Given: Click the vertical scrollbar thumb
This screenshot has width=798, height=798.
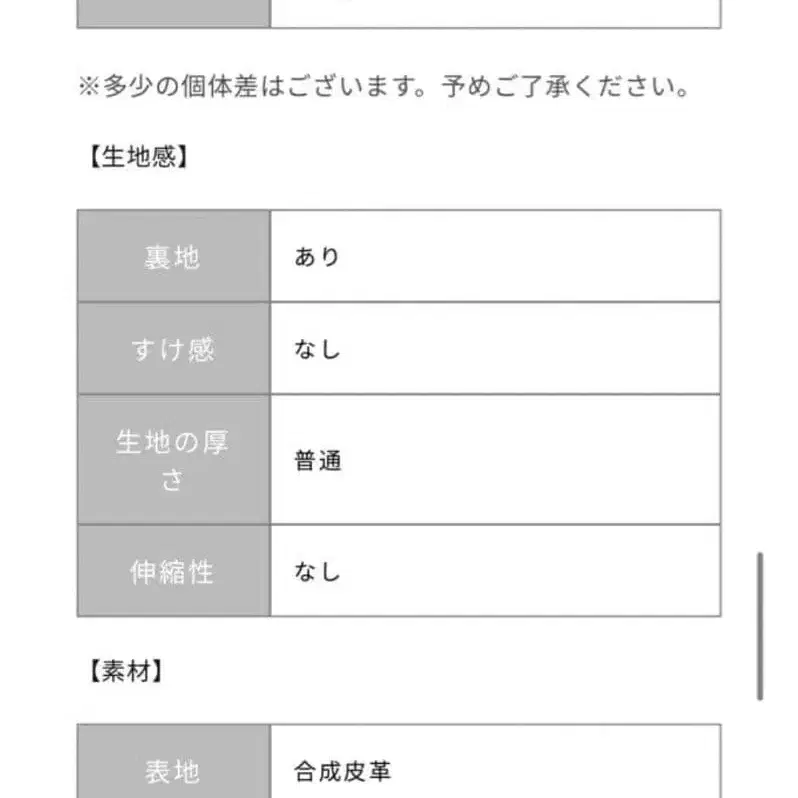Looking at the screenshot, I should point(760,625).
